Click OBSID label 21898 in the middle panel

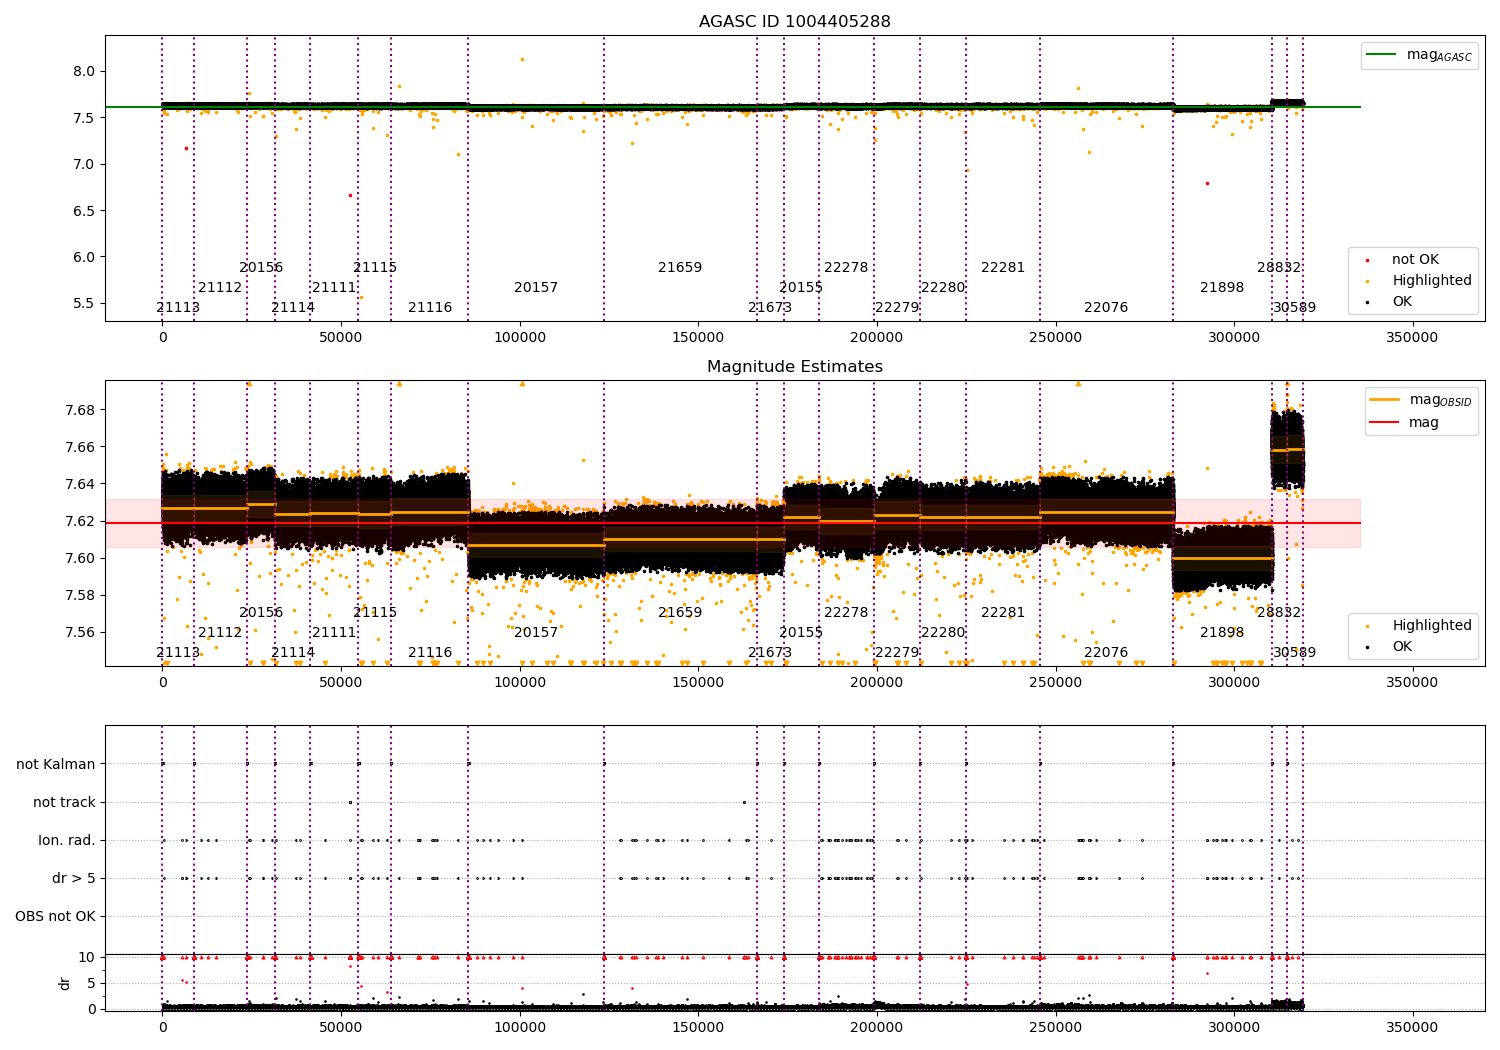pos(1222,633)
